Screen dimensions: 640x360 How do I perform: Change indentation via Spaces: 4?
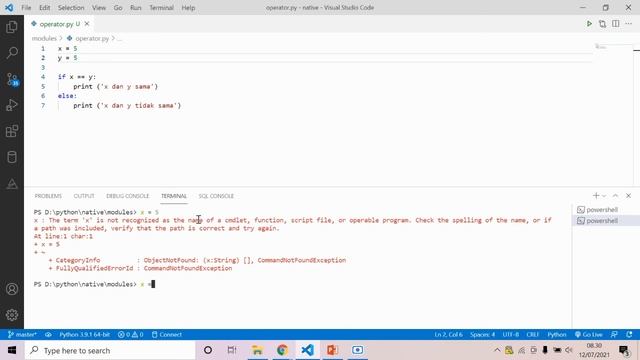(482, 335)
